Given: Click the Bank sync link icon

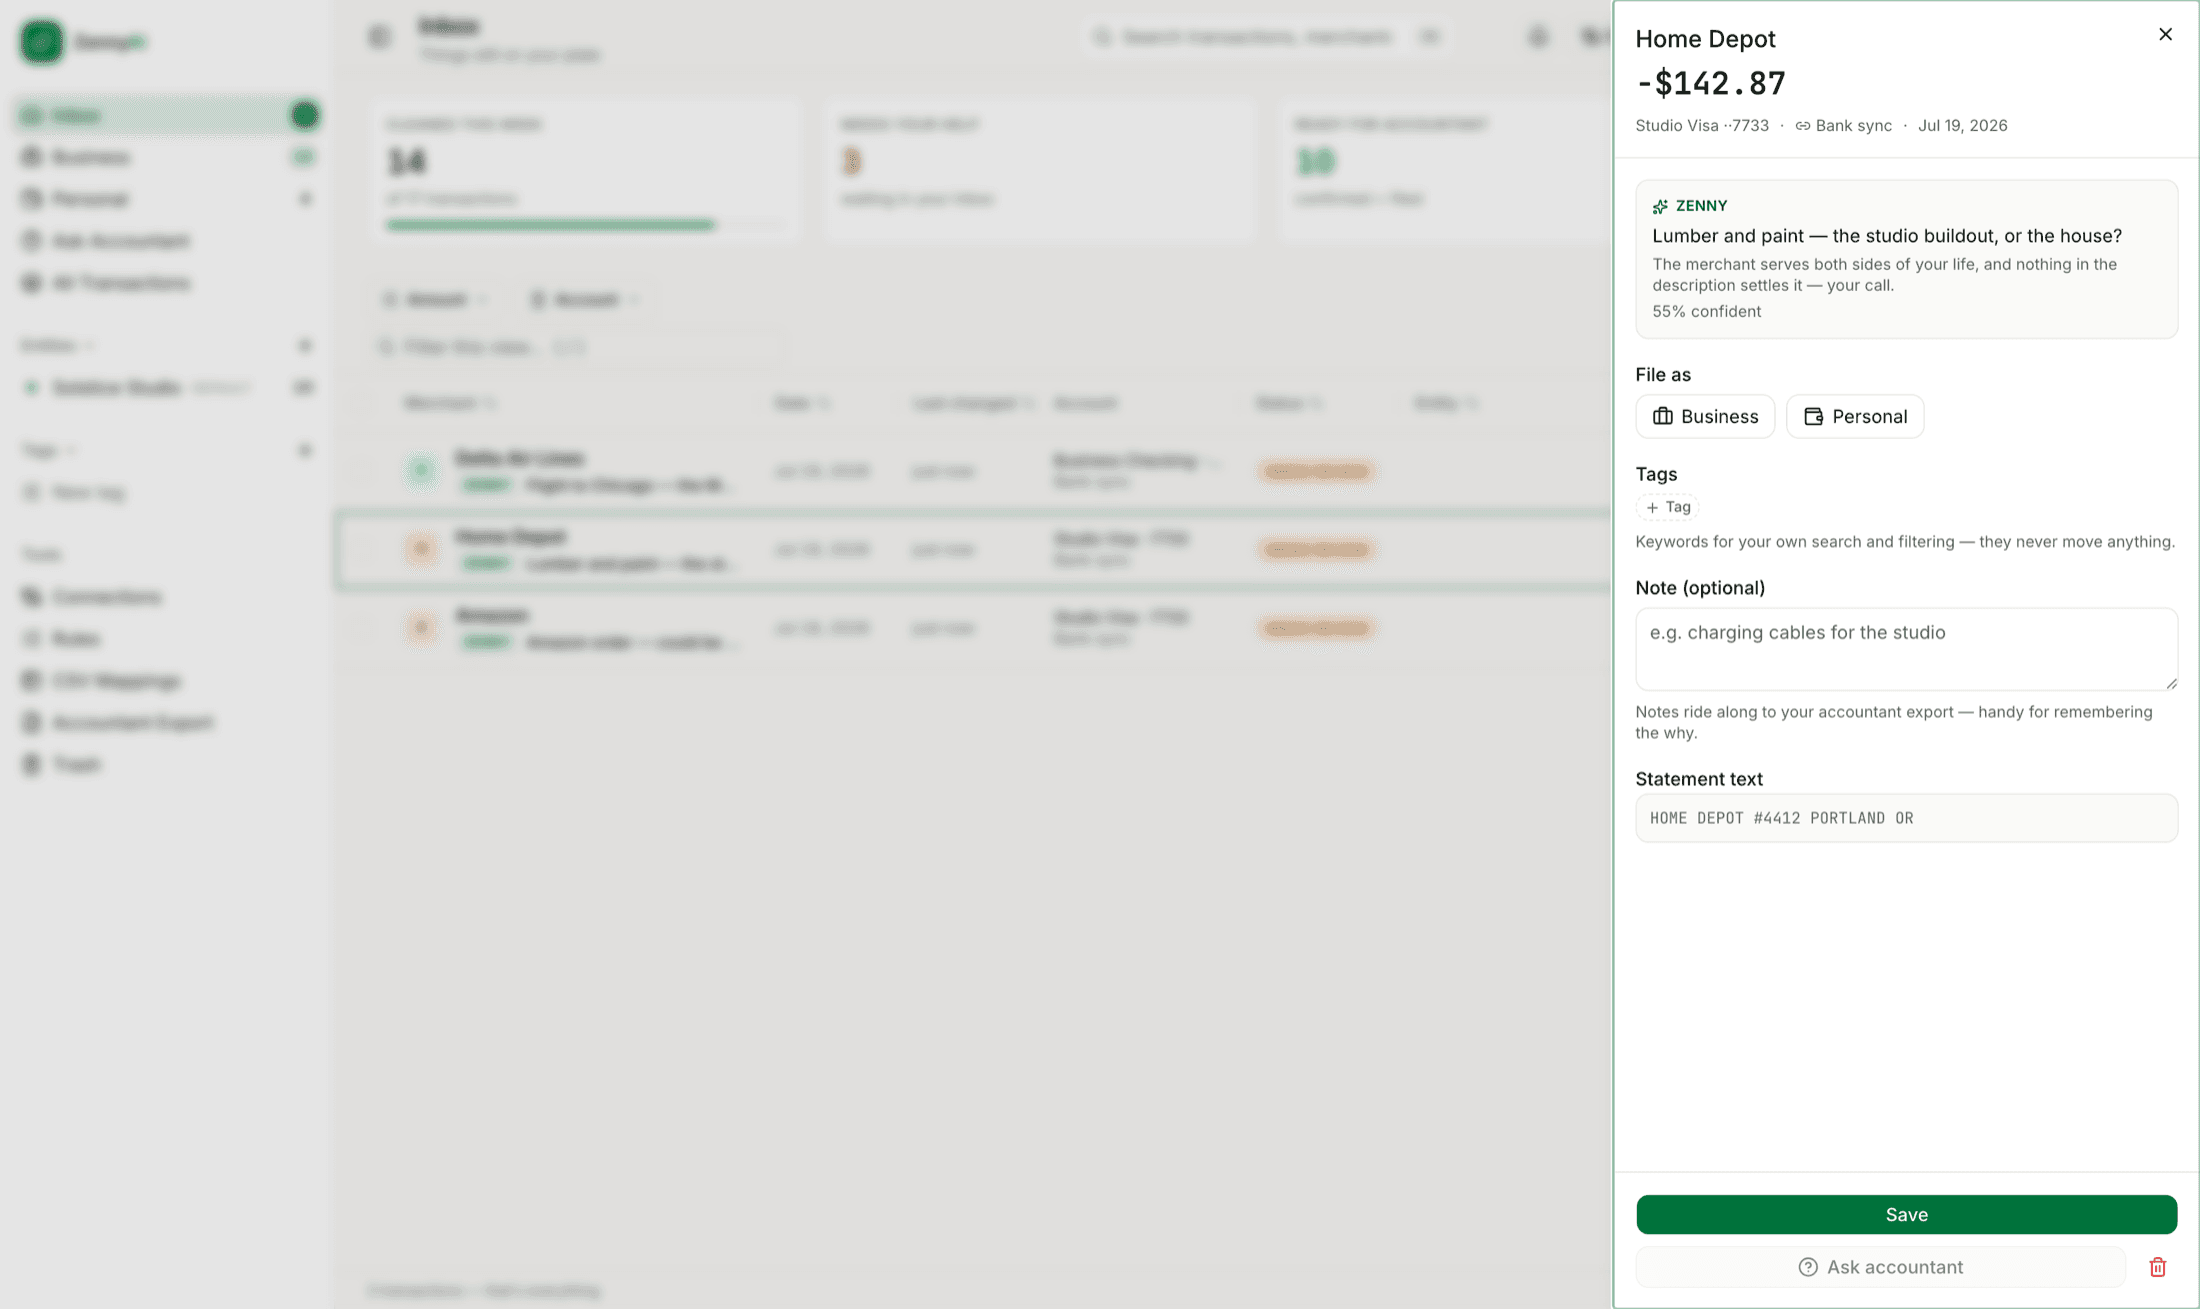Looking at the screenshot, I should (1803, 126).
